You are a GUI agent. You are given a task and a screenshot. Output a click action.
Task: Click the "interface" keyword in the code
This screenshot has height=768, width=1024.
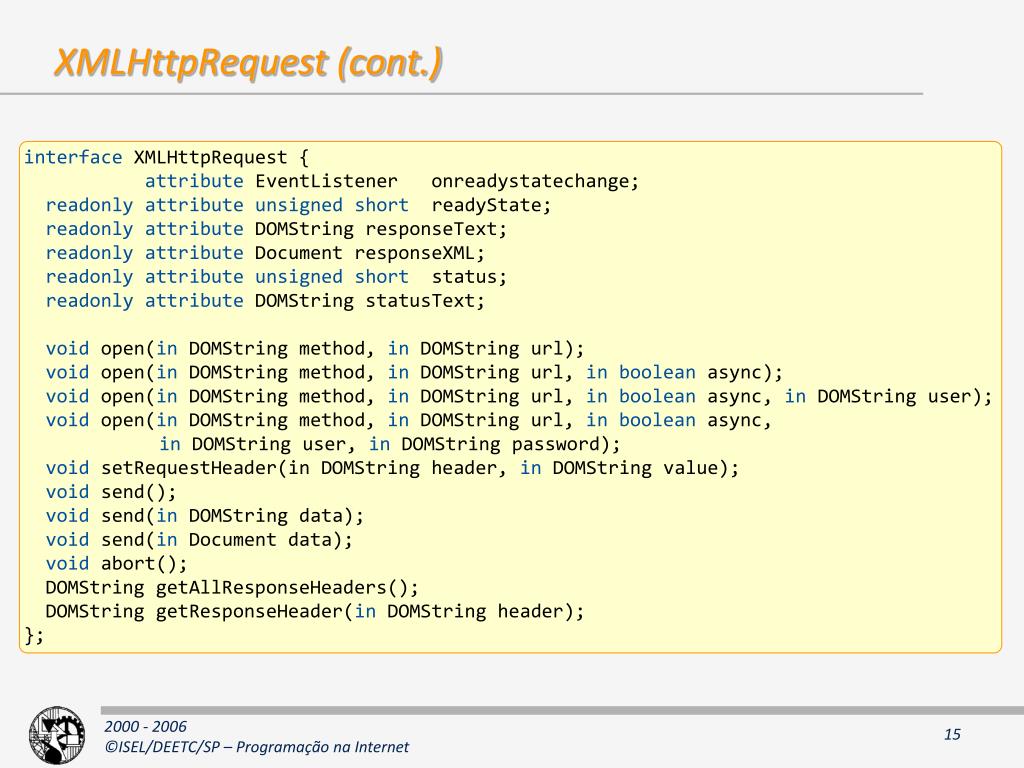coord(73,157)
